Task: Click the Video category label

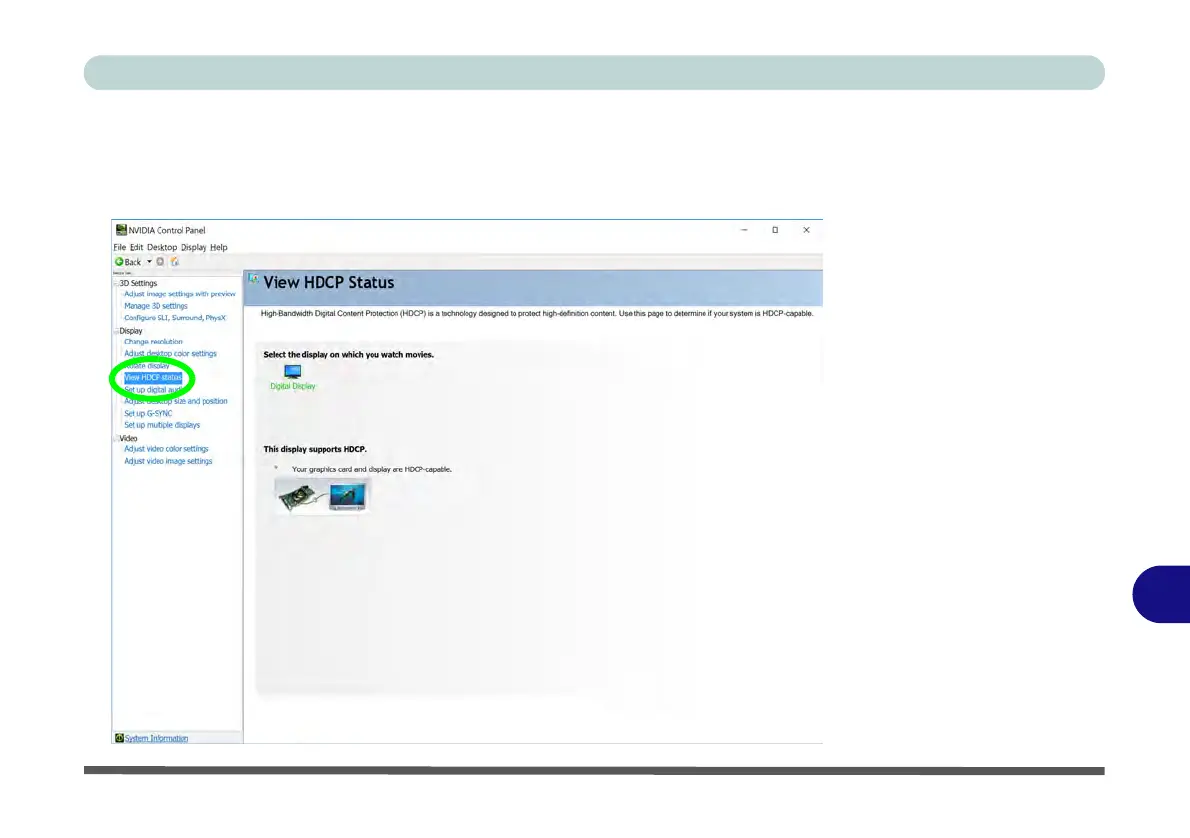Action: pyautogui.click(x=128, y=439)
